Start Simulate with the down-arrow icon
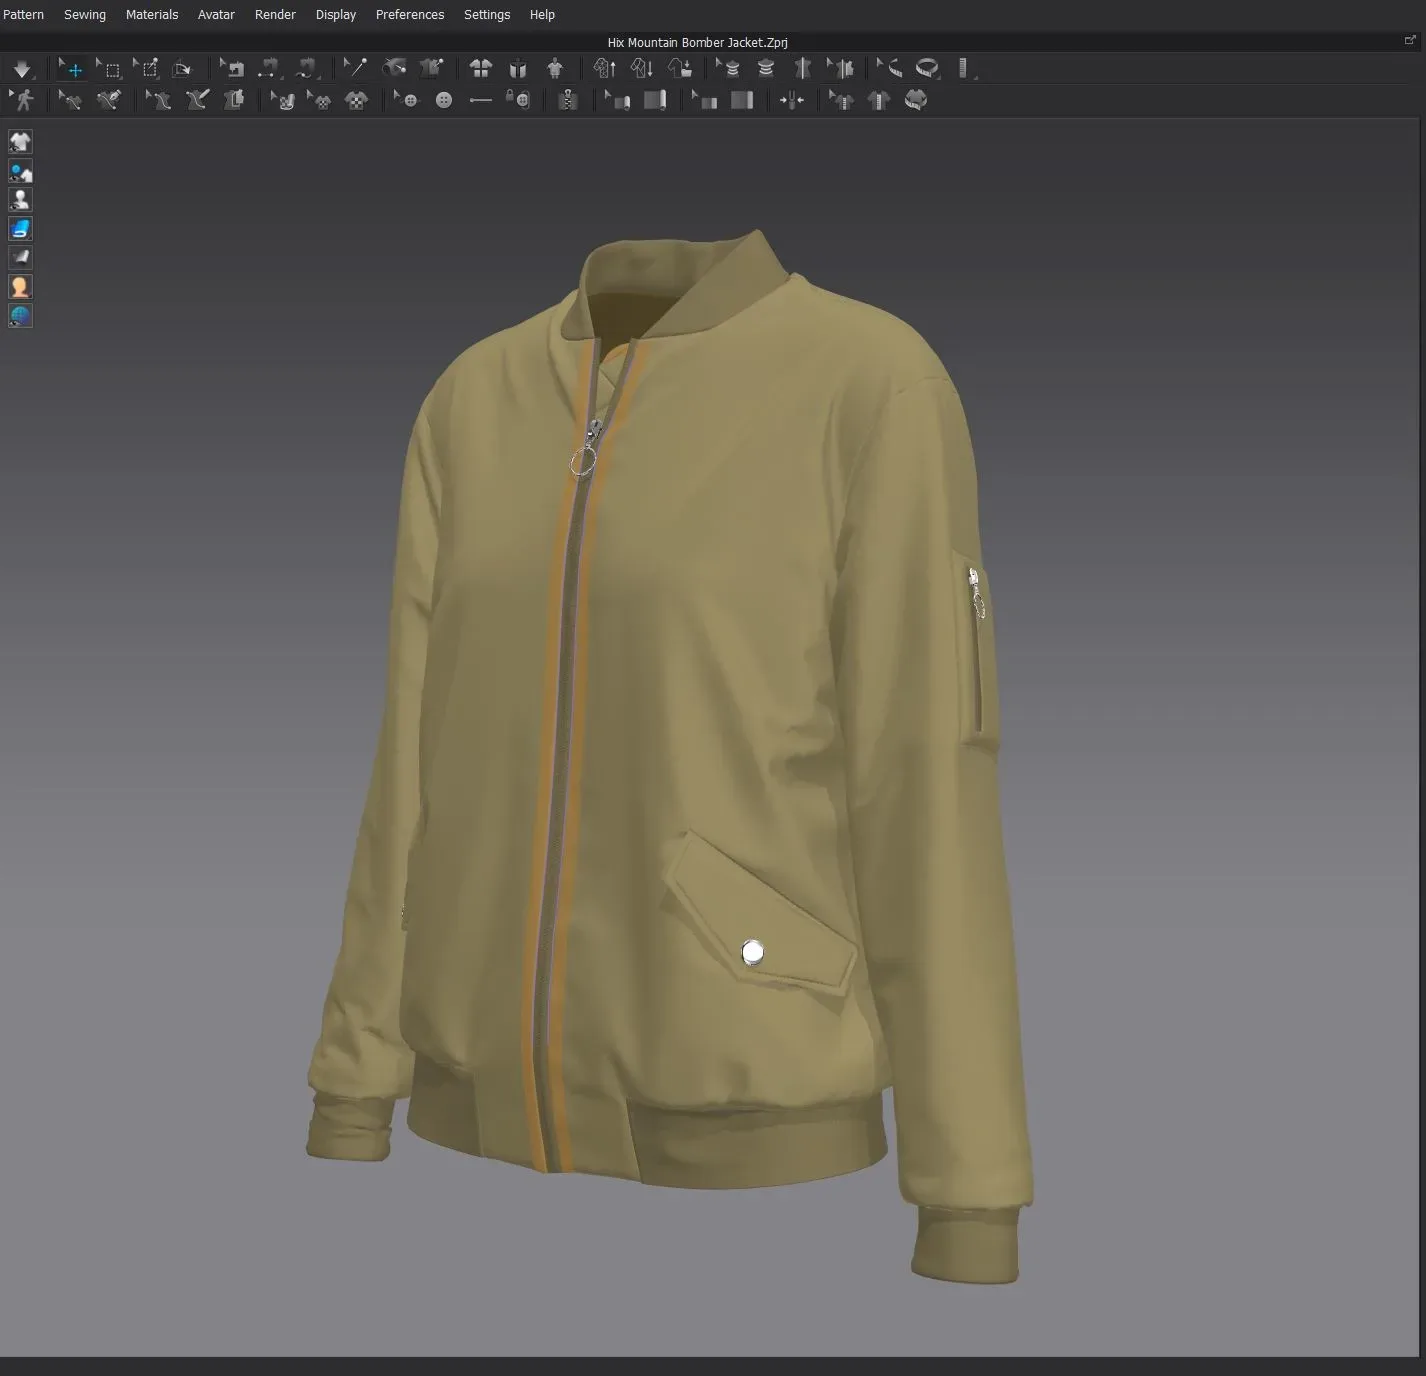This screenshot has width=1426, height=1376. [22, 69]
